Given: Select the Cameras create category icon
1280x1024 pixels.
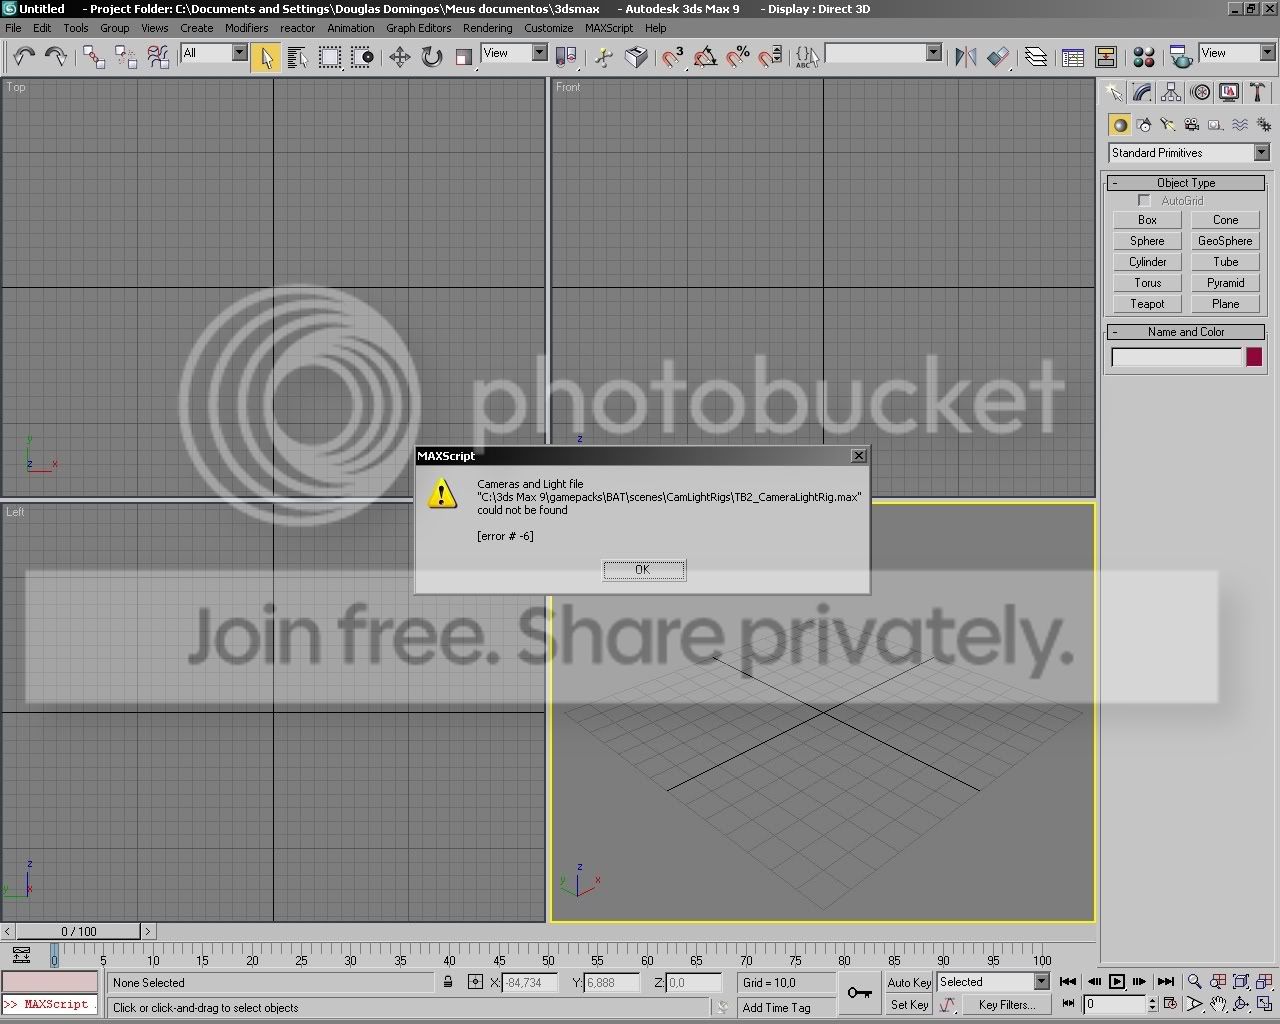Looking at the screenshot, I should pyautogui.click(x=1191, y=125).
